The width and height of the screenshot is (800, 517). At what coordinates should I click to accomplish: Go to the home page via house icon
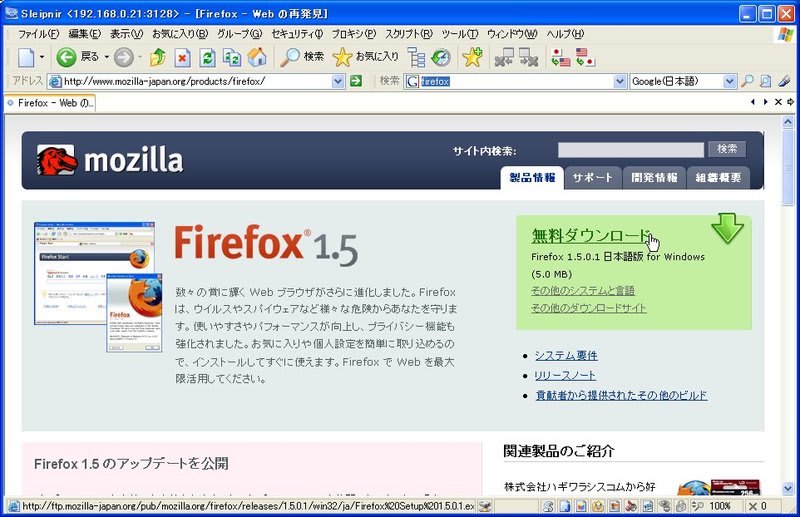(257, 57)
